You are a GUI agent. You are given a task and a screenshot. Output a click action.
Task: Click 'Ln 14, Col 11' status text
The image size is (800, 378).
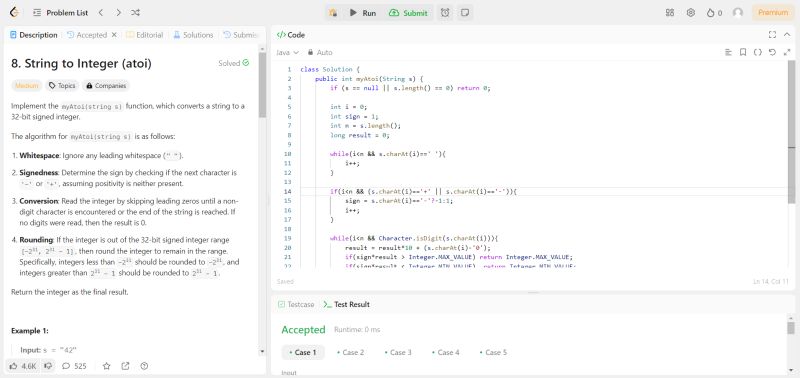point(770,282)
